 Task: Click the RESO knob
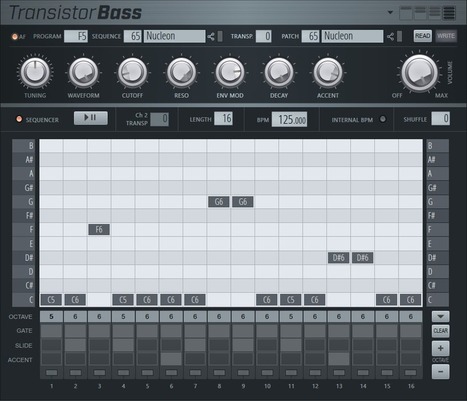point(181,72)
